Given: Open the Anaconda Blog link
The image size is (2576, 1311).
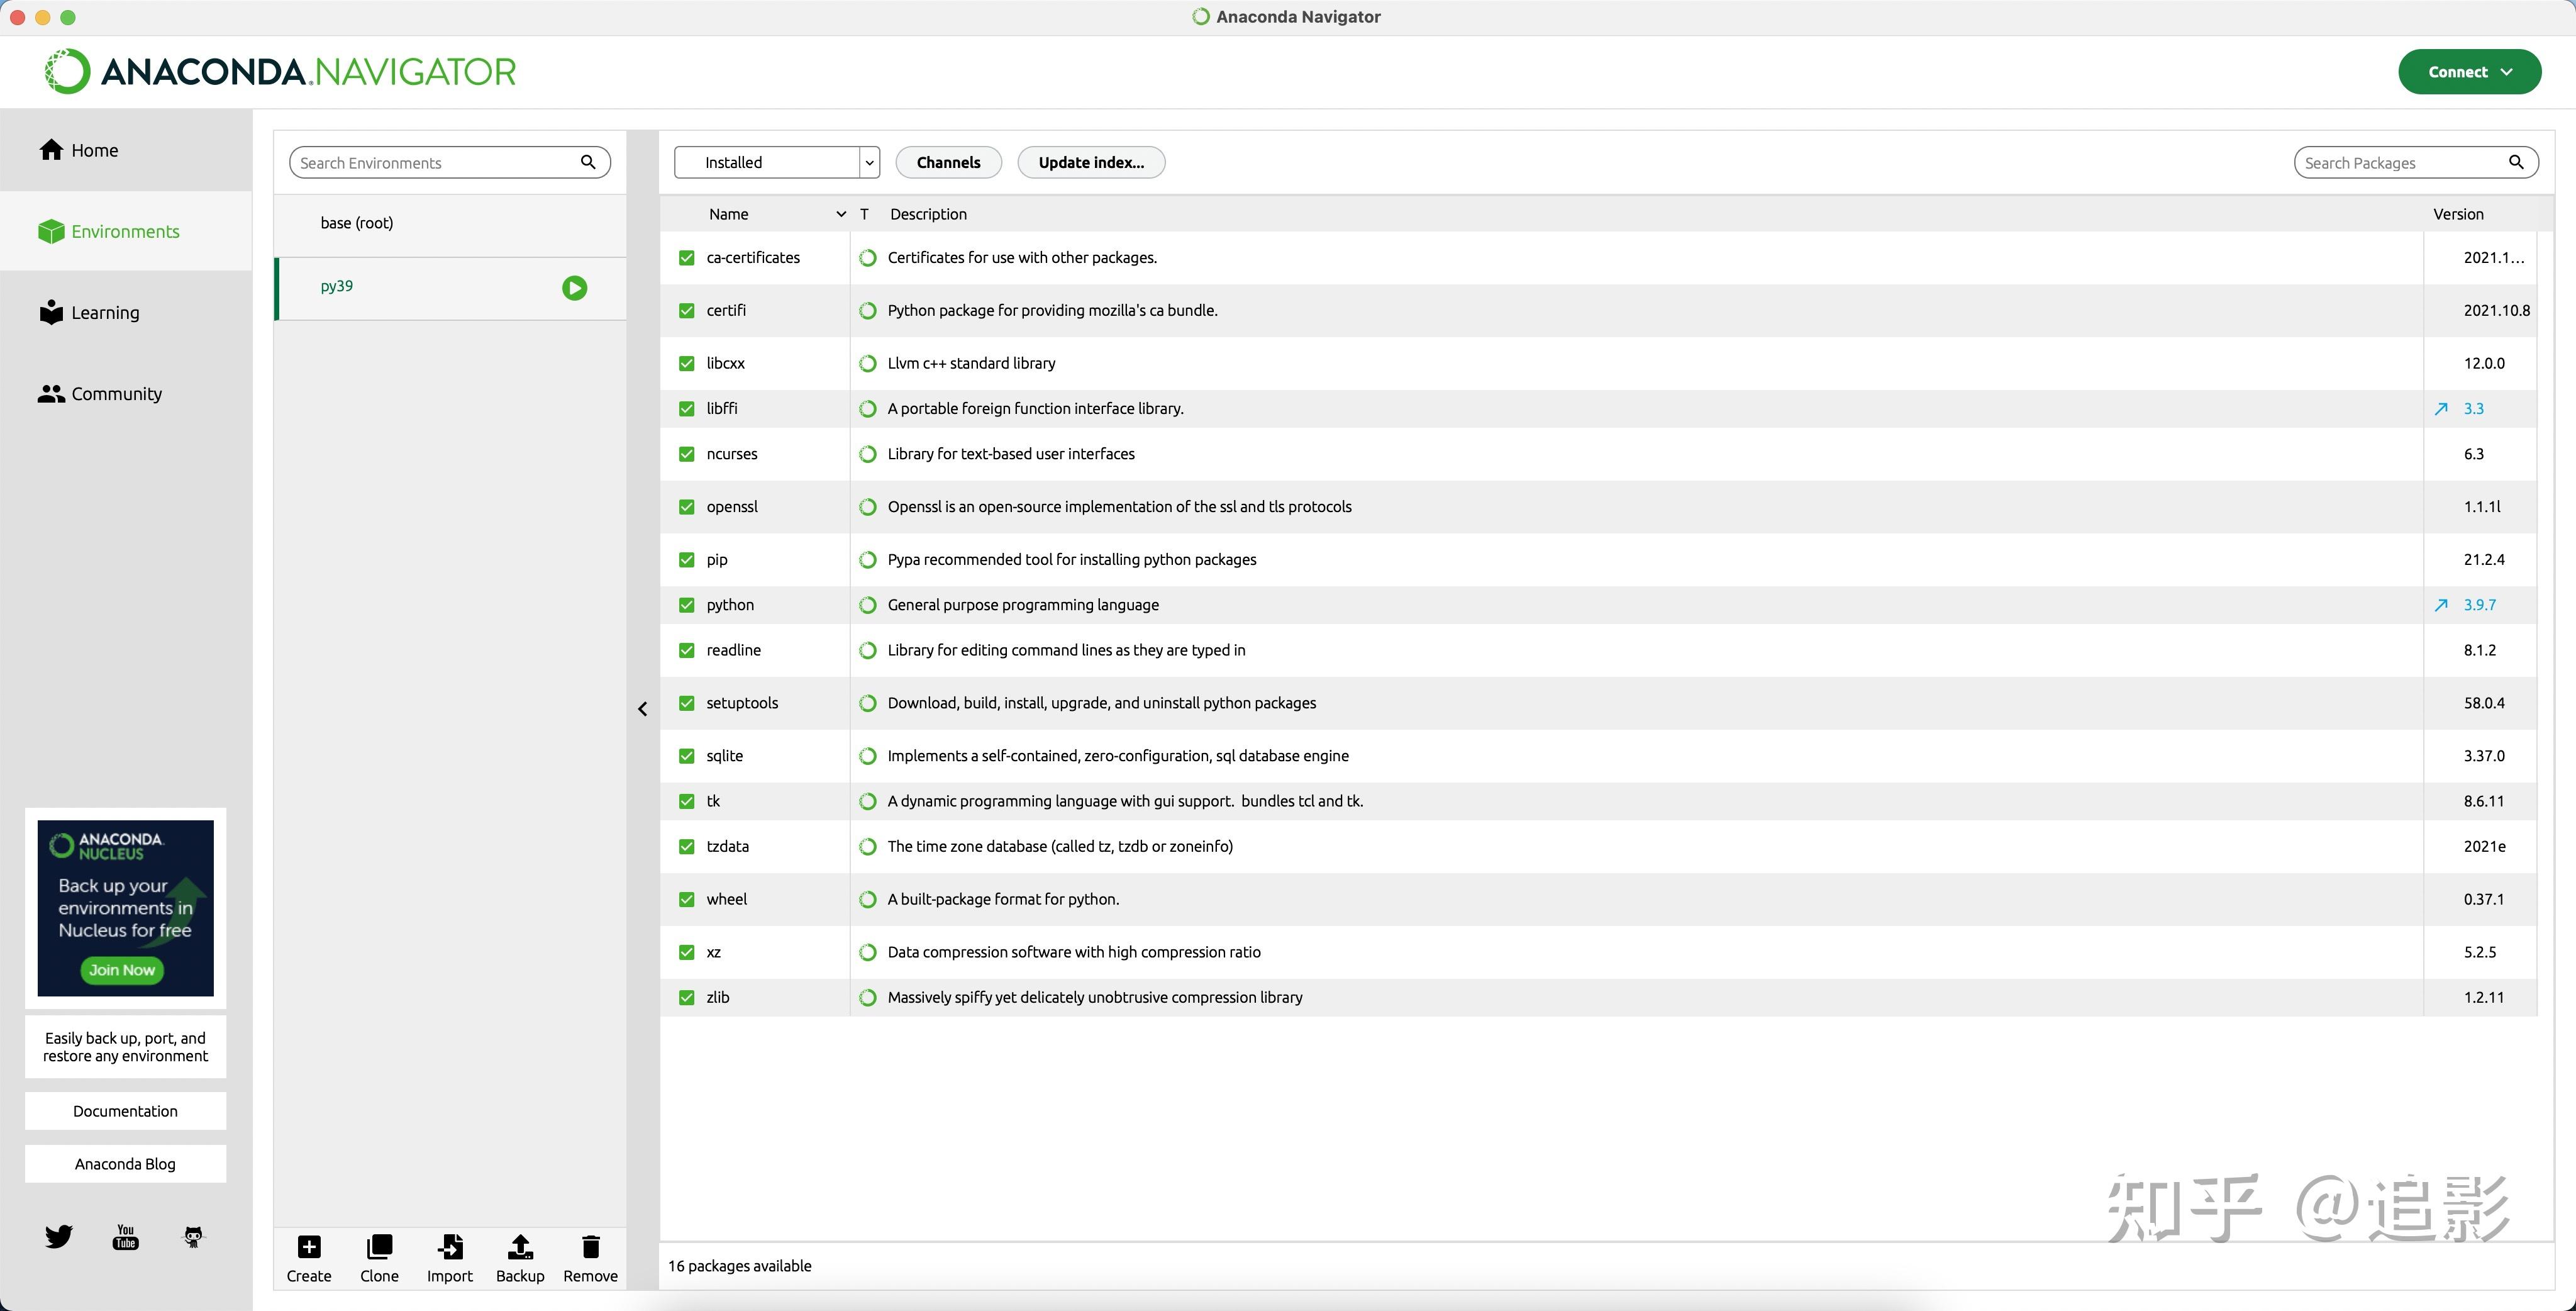Looking at the screenshot, I should pyautogui.click(x=125, y=1164).
